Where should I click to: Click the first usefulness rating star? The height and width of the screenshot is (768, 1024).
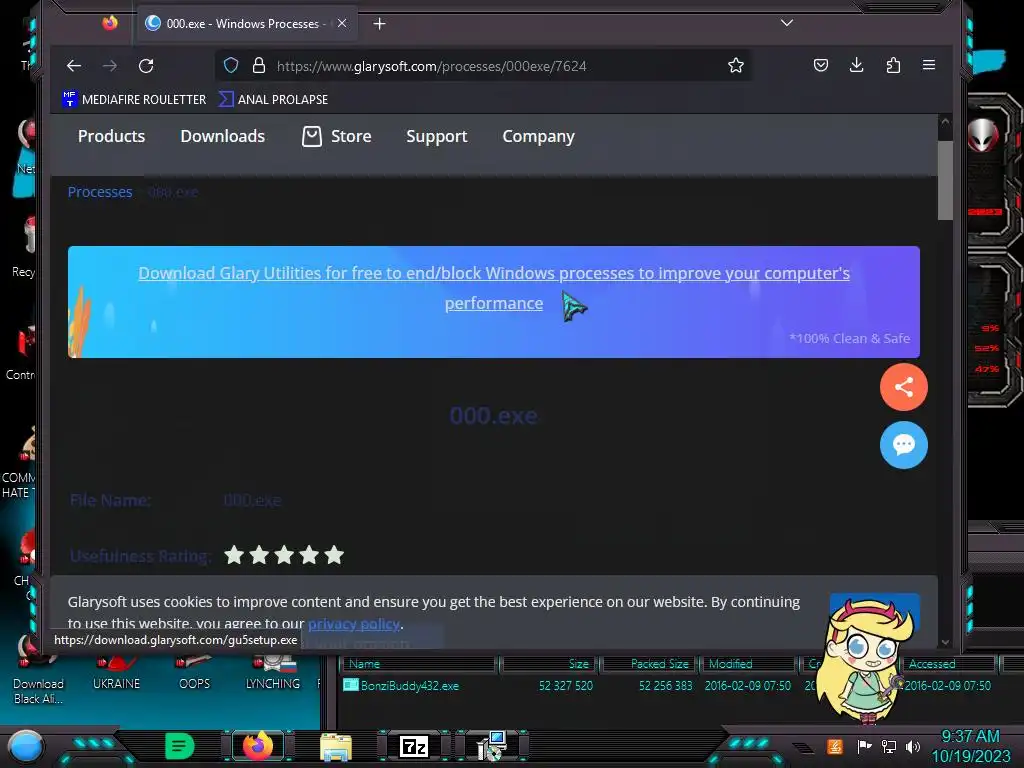(x=234, y=555)
